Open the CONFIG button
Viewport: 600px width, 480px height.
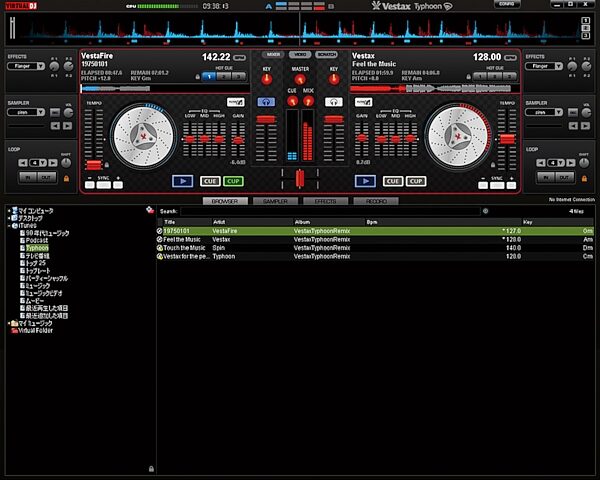(507, 5)
